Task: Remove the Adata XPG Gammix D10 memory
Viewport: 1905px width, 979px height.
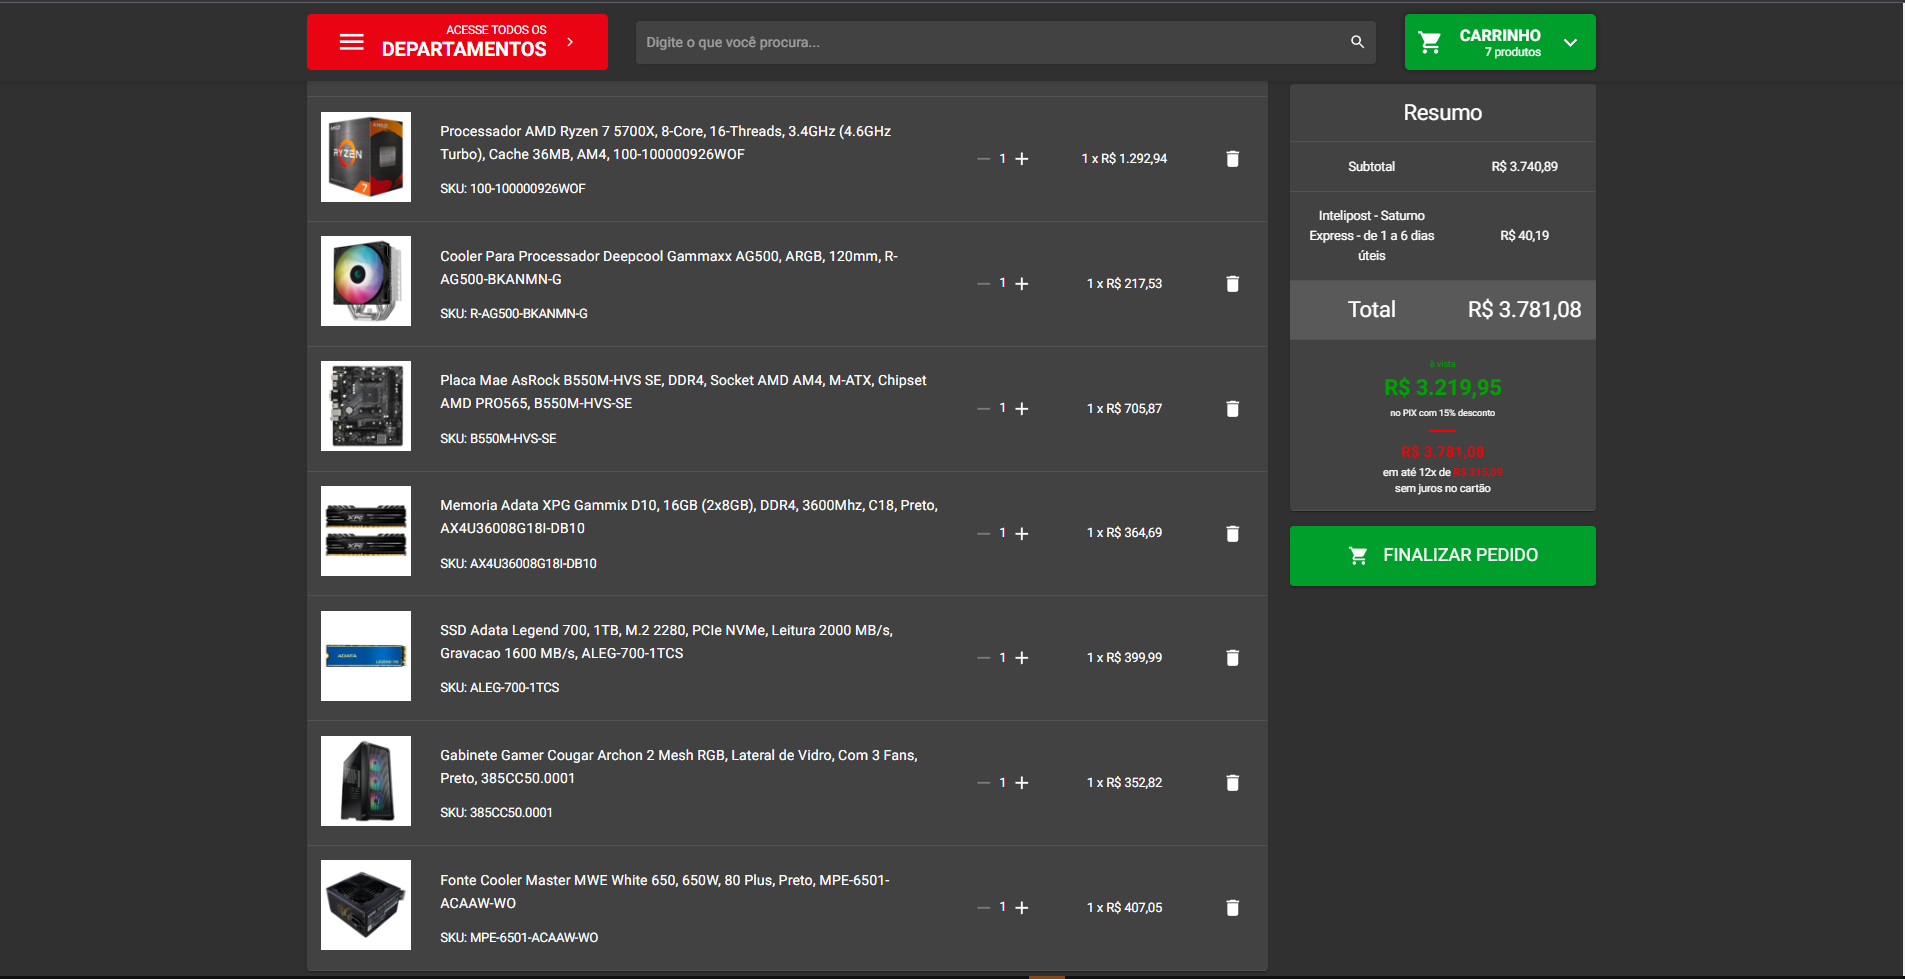Action: click(1232, 534)
